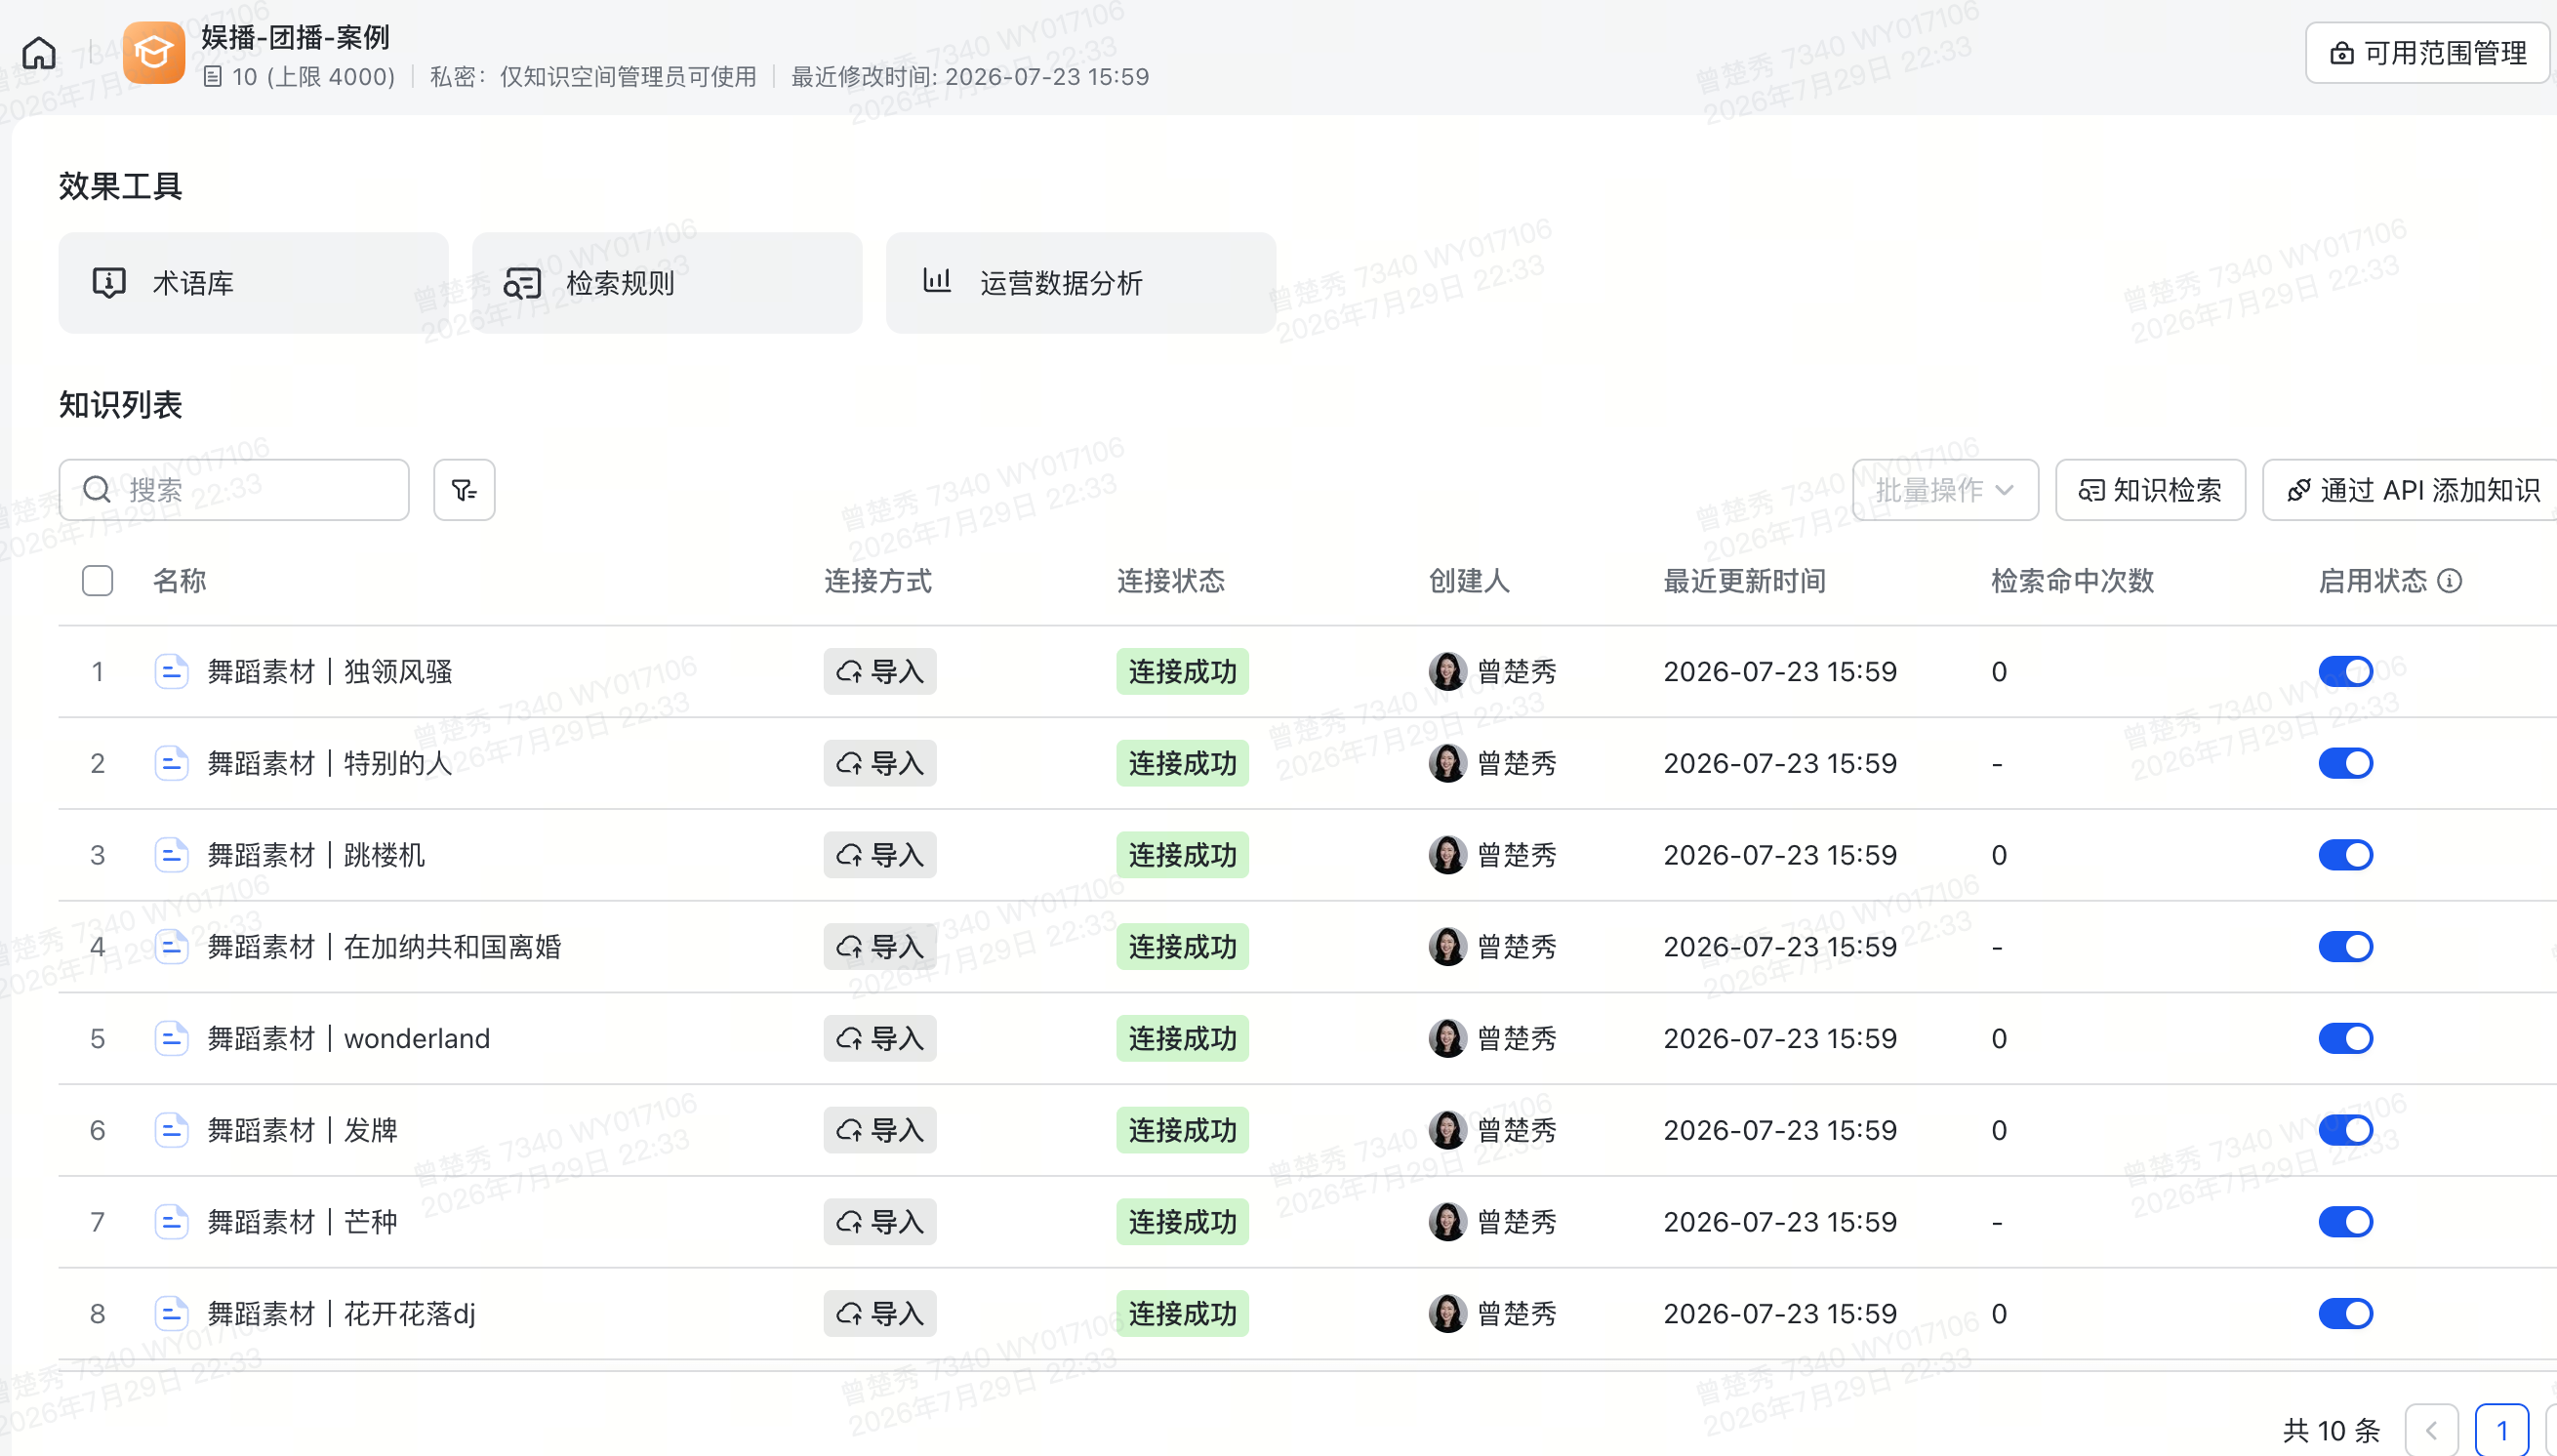
Task: Click 连接成功 status in 发牌 row
Action: 1183,1130
